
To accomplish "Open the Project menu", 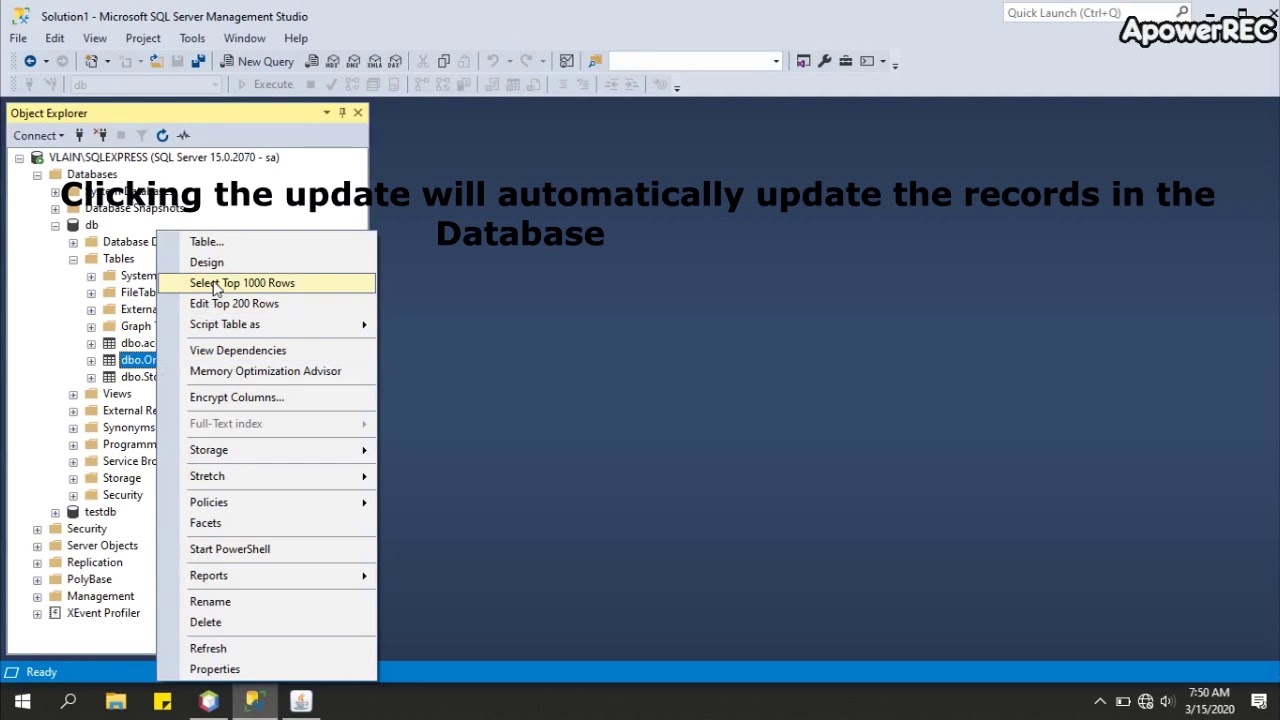I will click(x=143, y=38).
